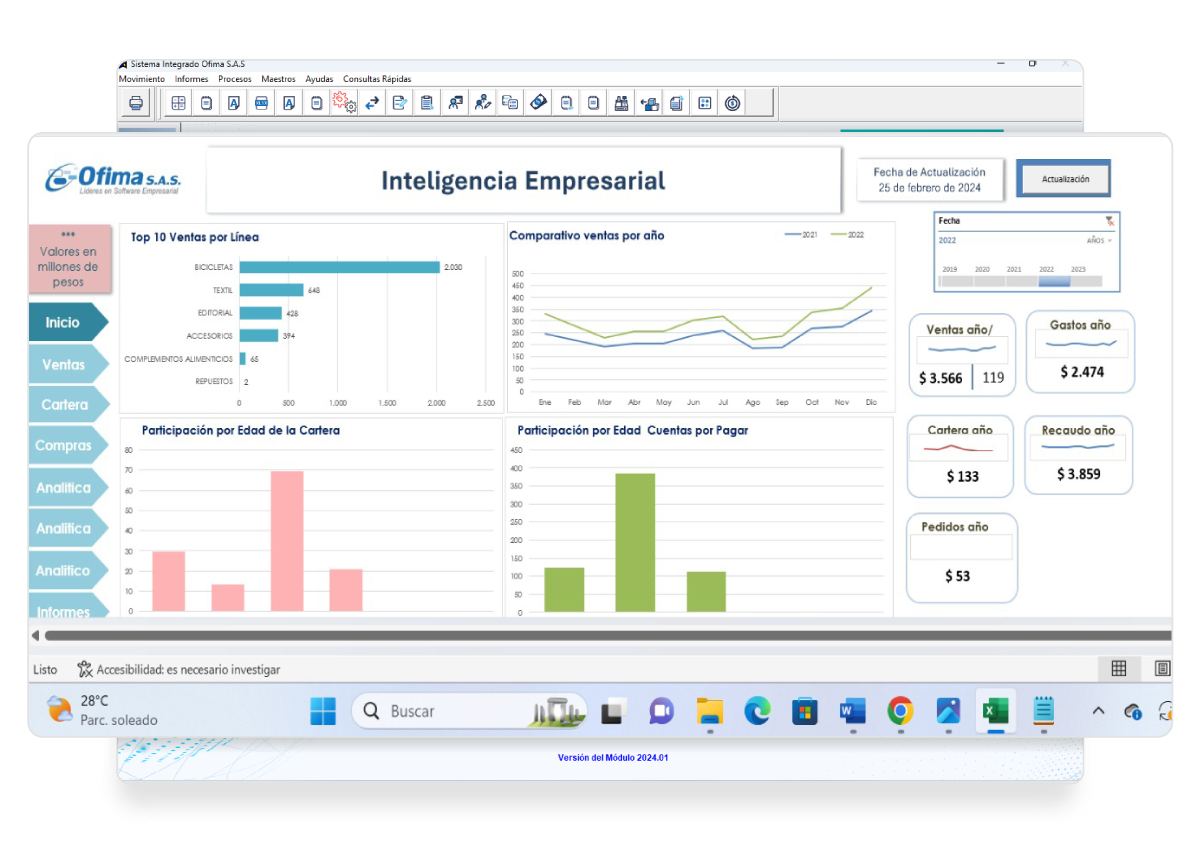Click the circular dial icon in toolbar
Viewport: 1201px width, 866px height.
[x=732, y=103]
